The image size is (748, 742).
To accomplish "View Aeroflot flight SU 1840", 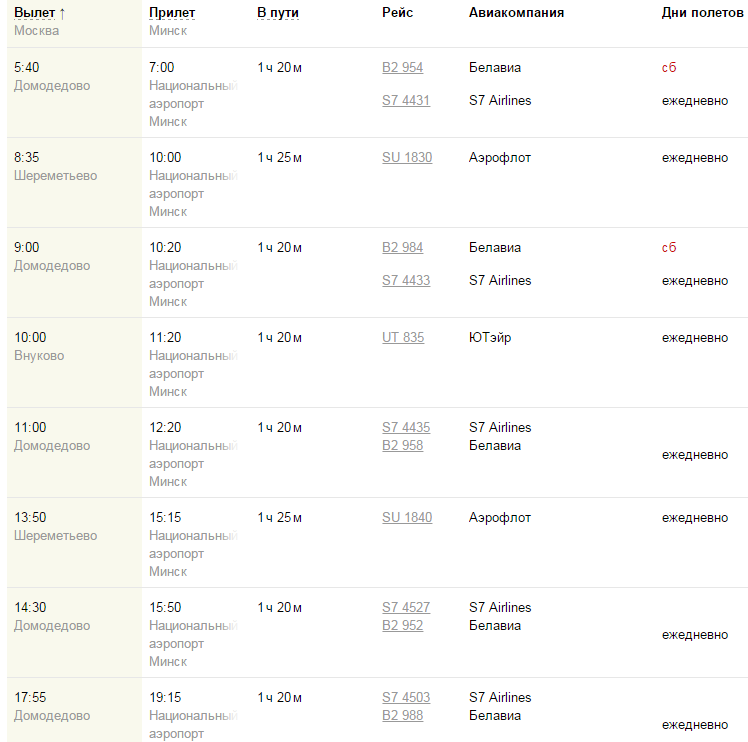I will tap(407, 518).
